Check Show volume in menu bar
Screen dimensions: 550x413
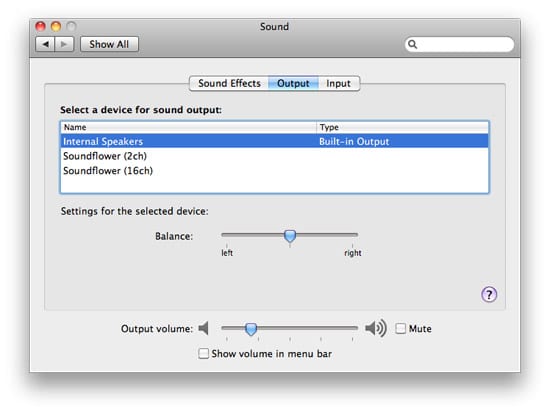[203, 353]
